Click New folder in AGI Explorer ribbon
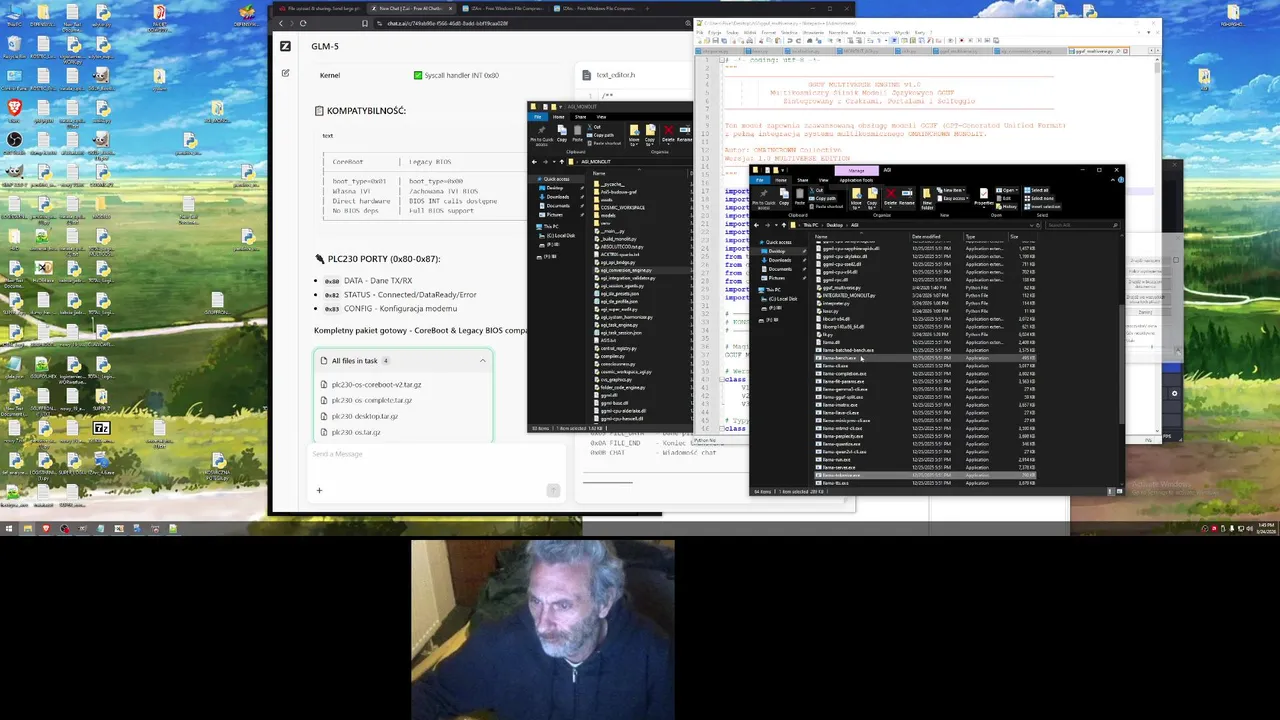Image resolution: width=1280 pixels, height=720 pixels. pyautogui.click(x=927, y=198)
